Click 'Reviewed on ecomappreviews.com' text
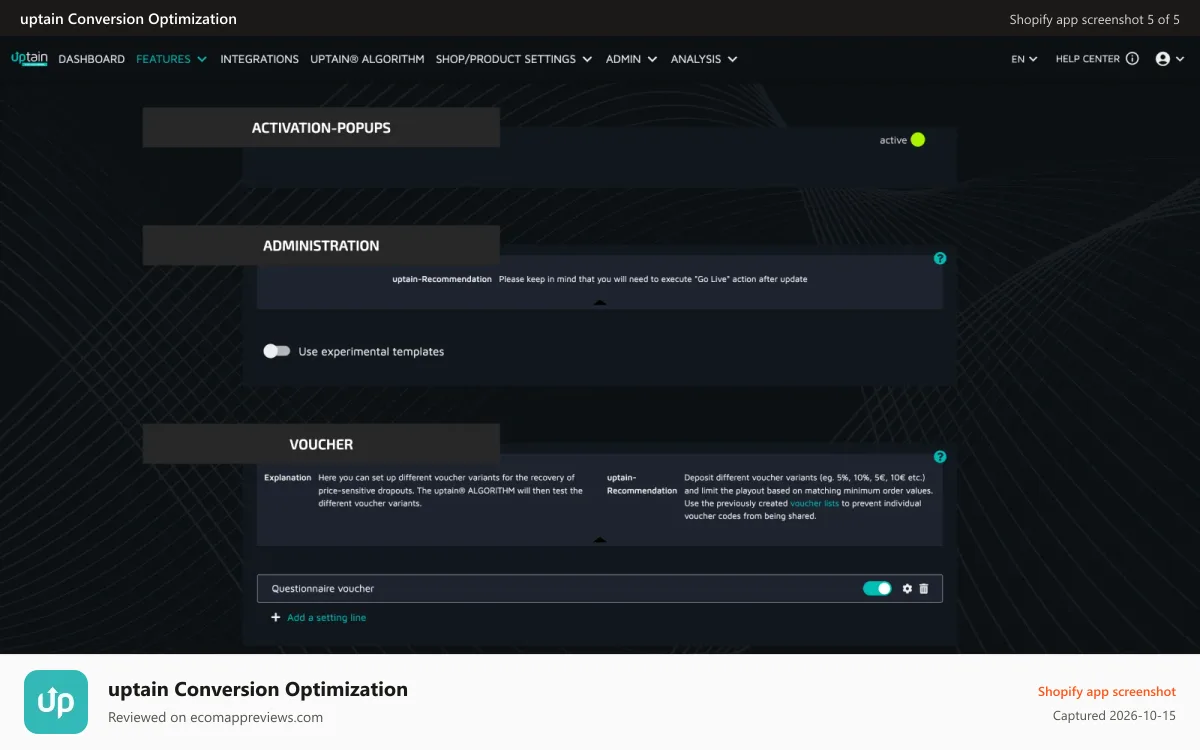 pyautogui.click(x=215, y=717)
